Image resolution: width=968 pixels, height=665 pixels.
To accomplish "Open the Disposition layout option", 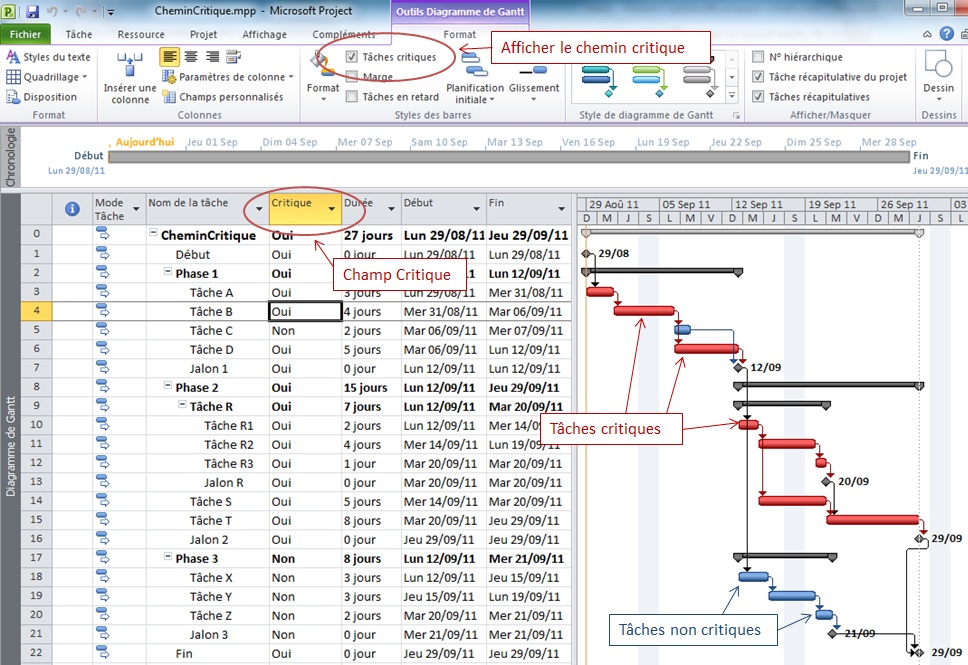I will 41,97.
